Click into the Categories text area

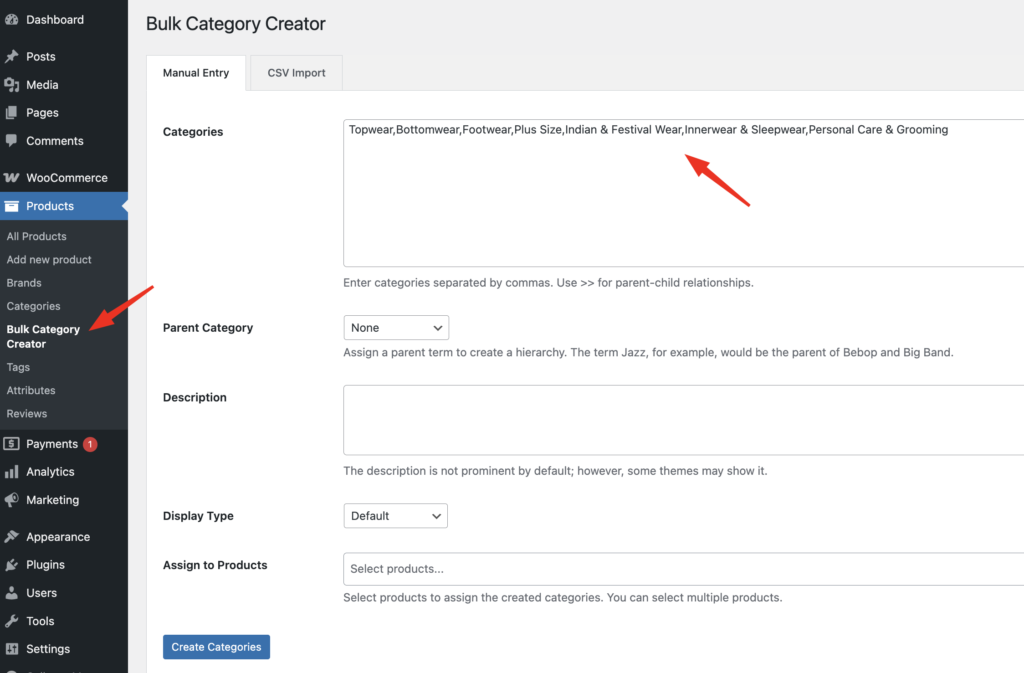click(x=683, y=193)
